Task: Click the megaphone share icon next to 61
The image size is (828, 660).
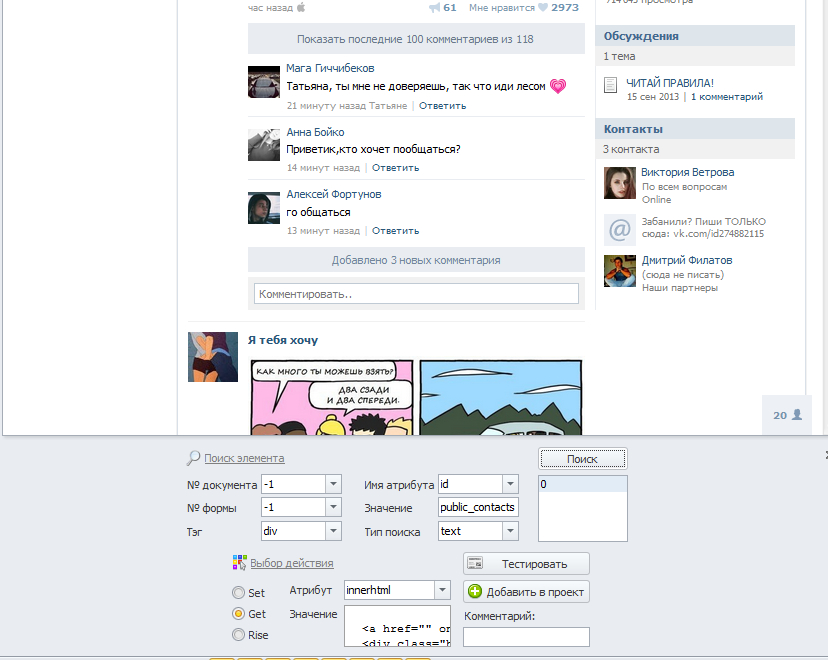Action: 435,7
